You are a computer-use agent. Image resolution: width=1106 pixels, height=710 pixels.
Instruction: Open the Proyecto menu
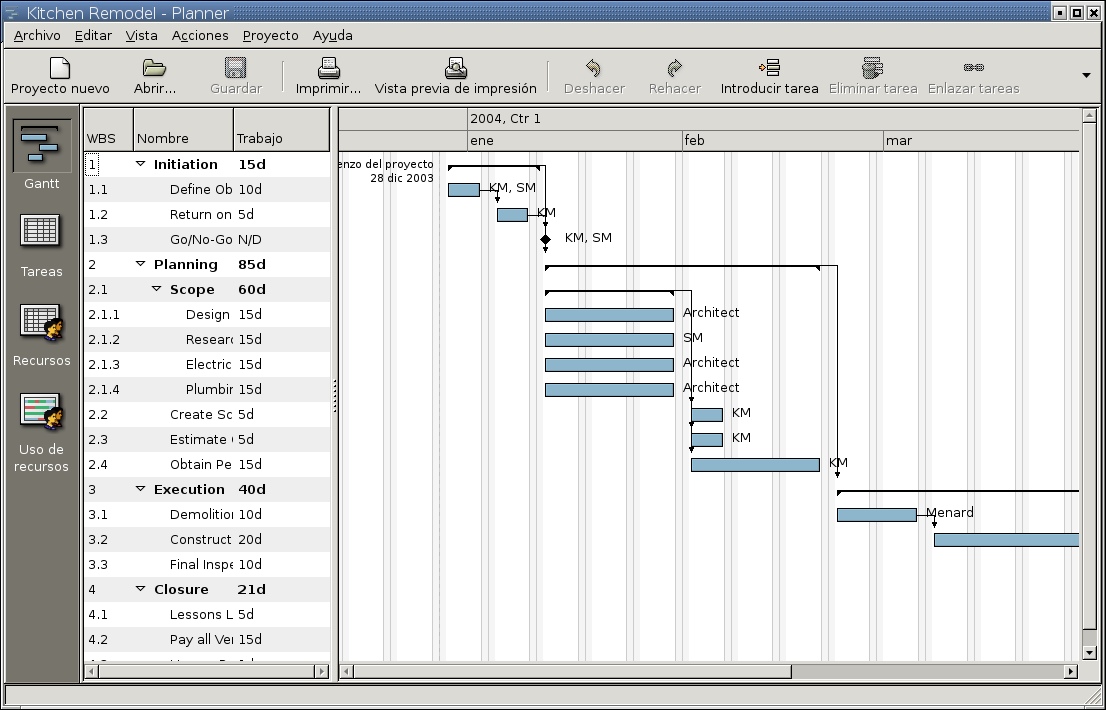[x=271, y=35]
